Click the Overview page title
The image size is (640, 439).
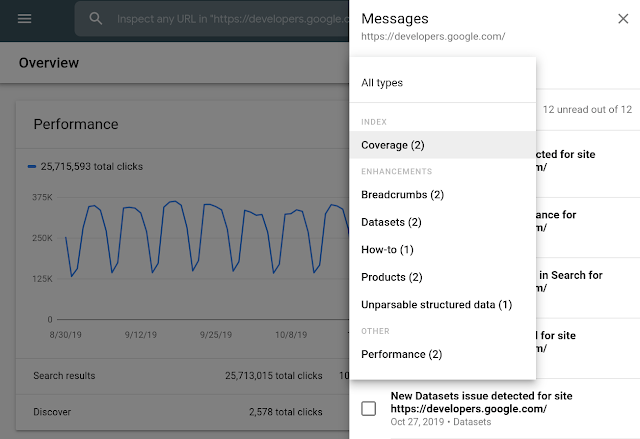click(49, 63)
